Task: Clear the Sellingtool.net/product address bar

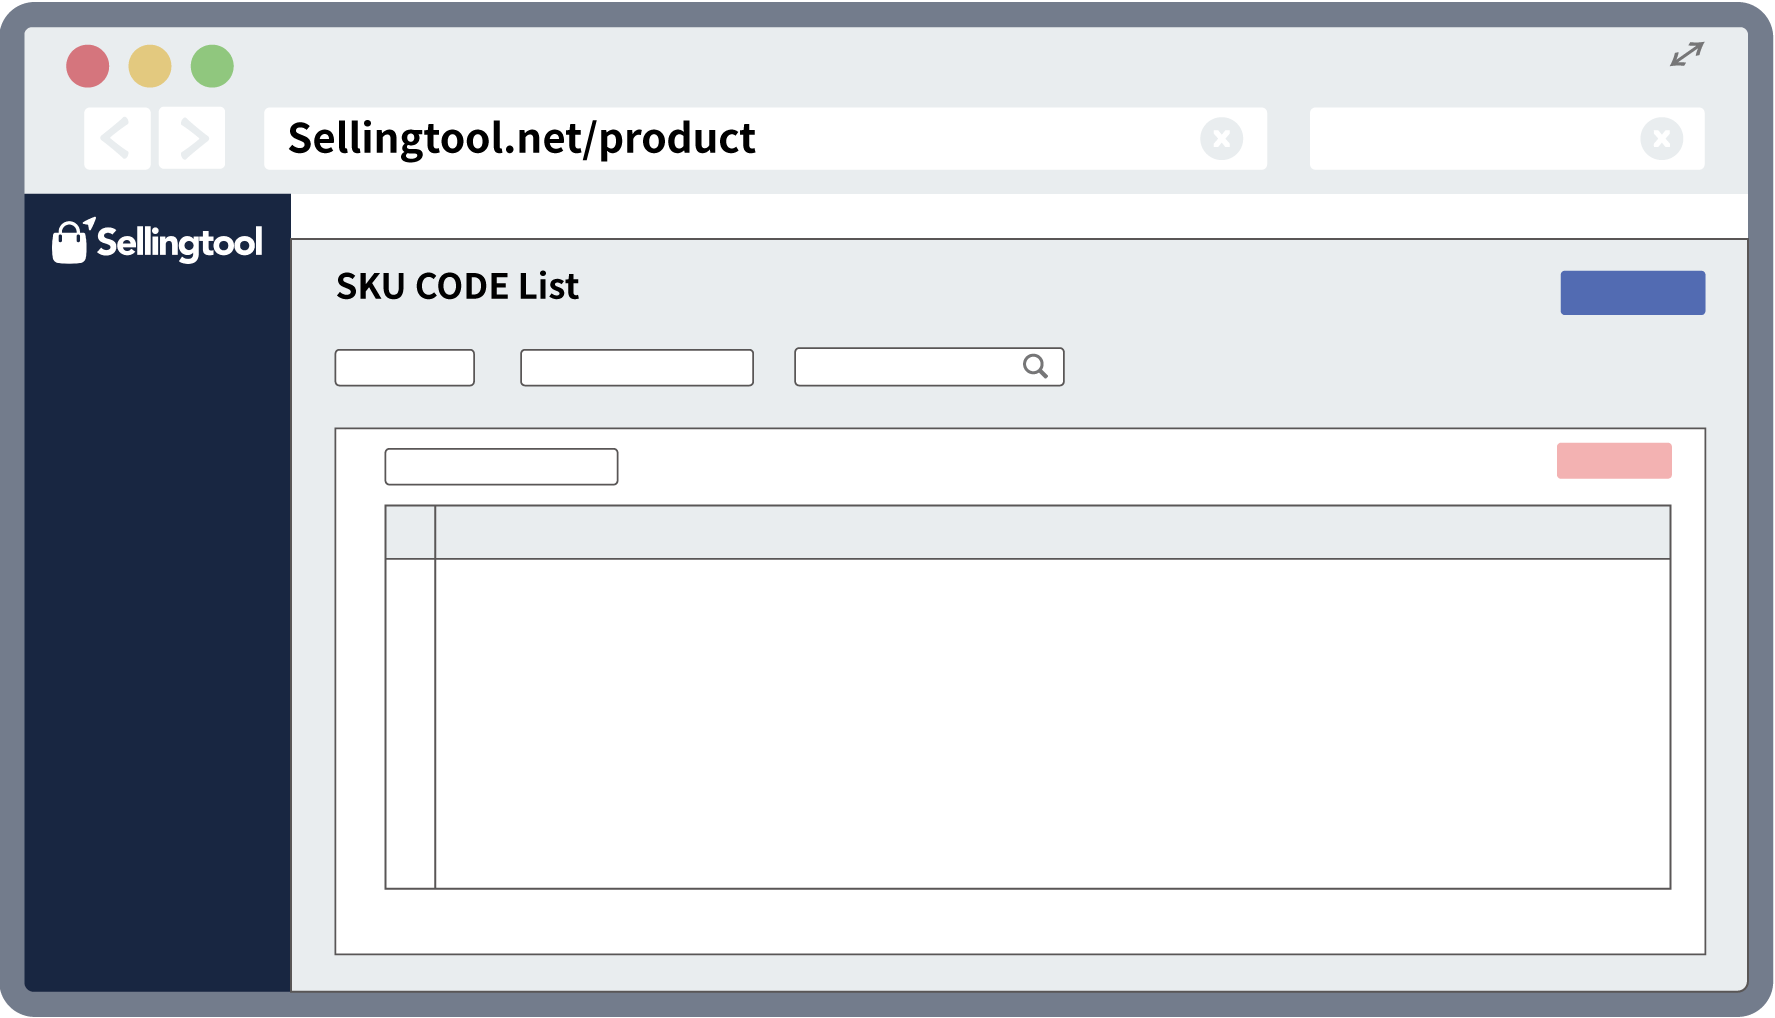Action: [1221, 139]
